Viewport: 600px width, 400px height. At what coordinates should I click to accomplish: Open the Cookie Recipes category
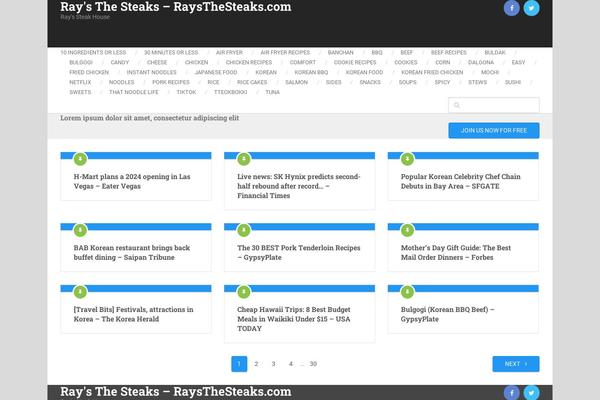tap(355, 62)
